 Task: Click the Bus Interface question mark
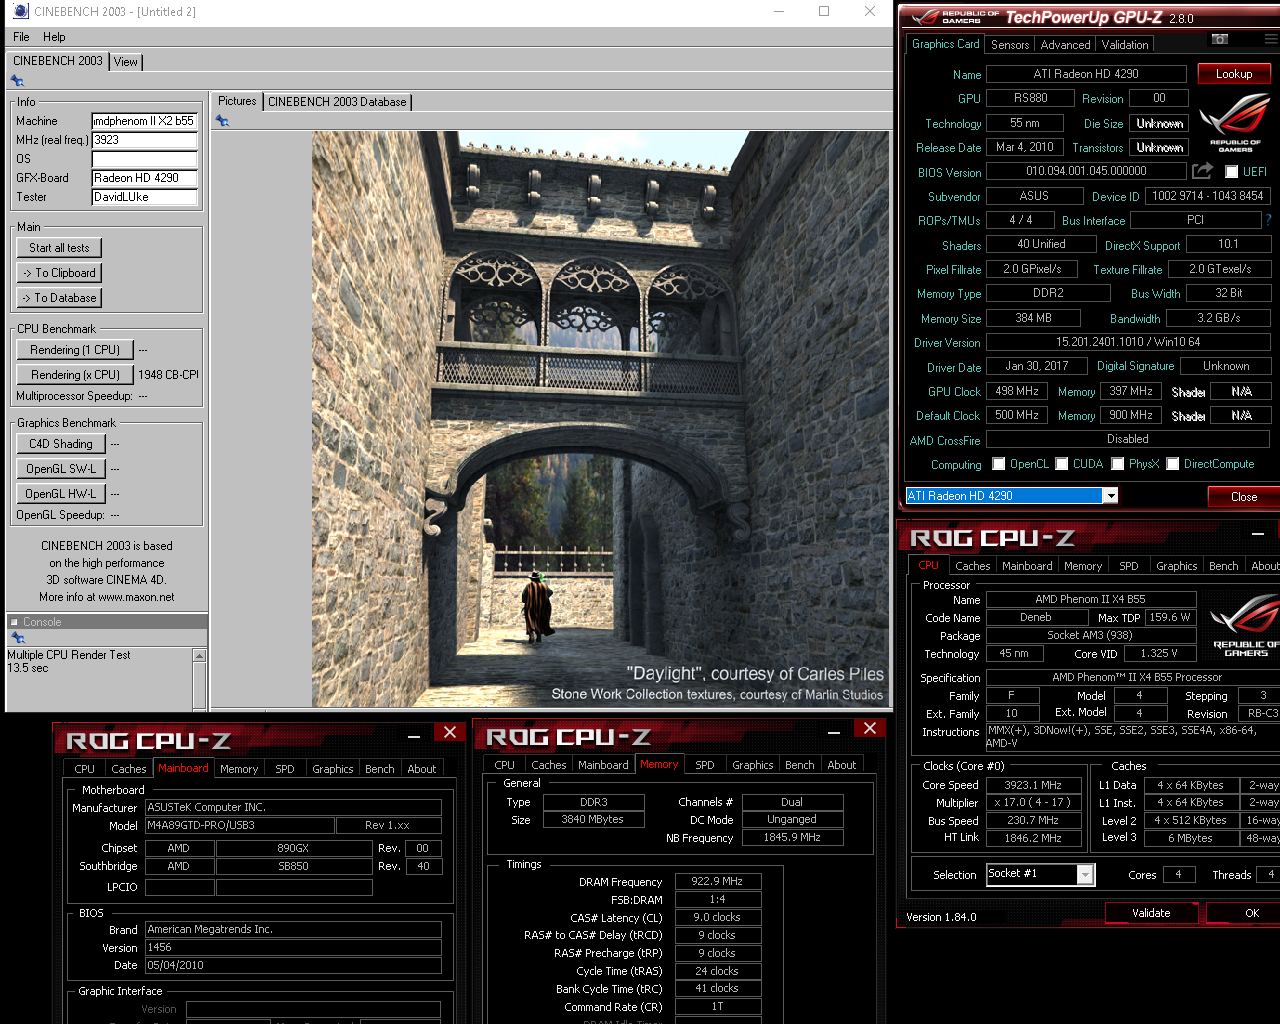click(1268, 220)
